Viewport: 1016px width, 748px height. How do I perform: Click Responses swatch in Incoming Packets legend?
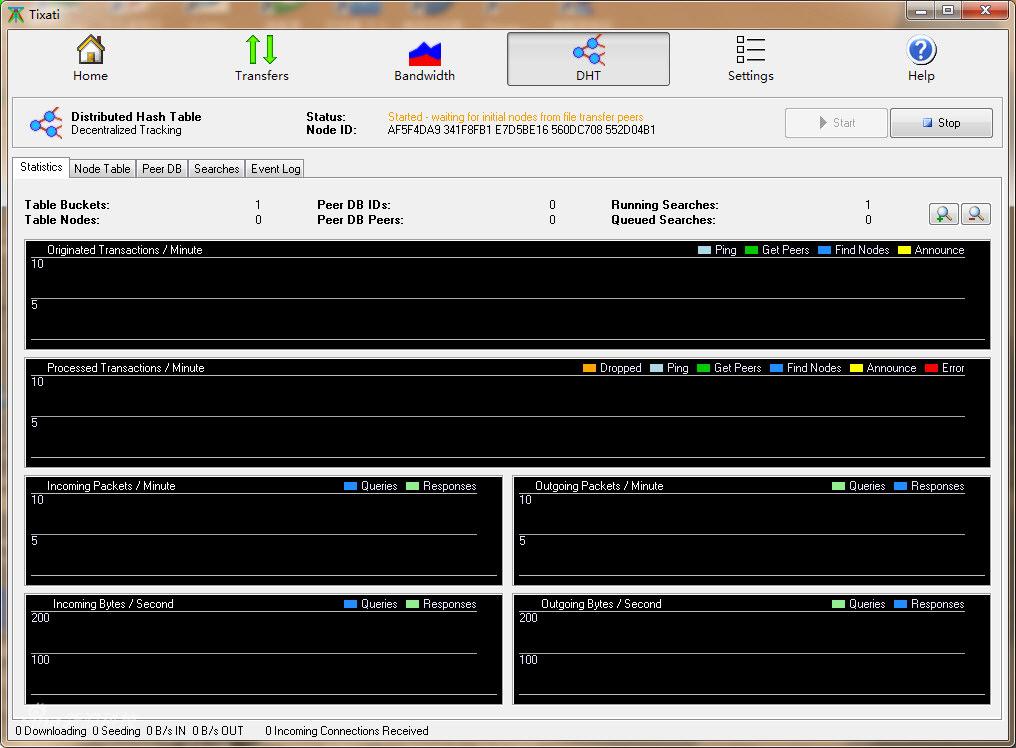coord(413,486)
